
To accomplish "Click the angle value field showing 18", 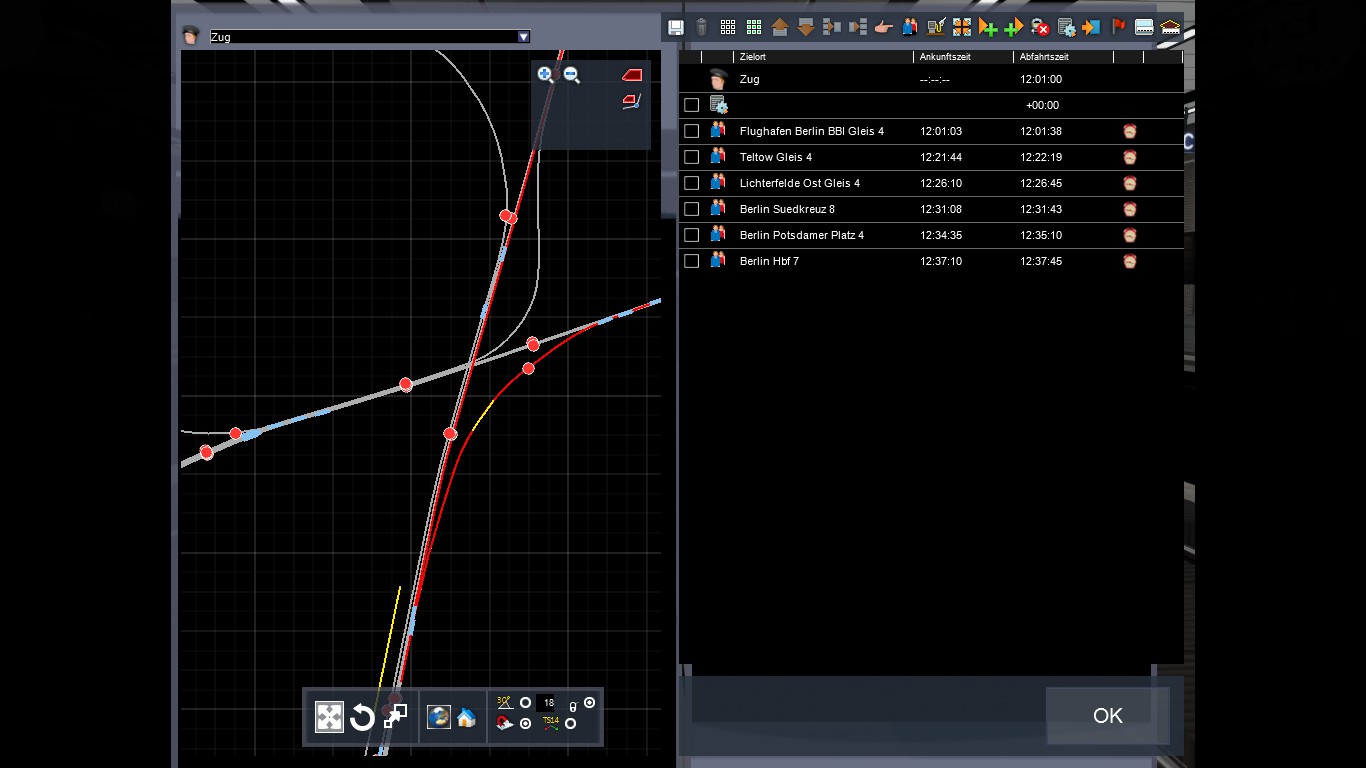I will 547,703.
